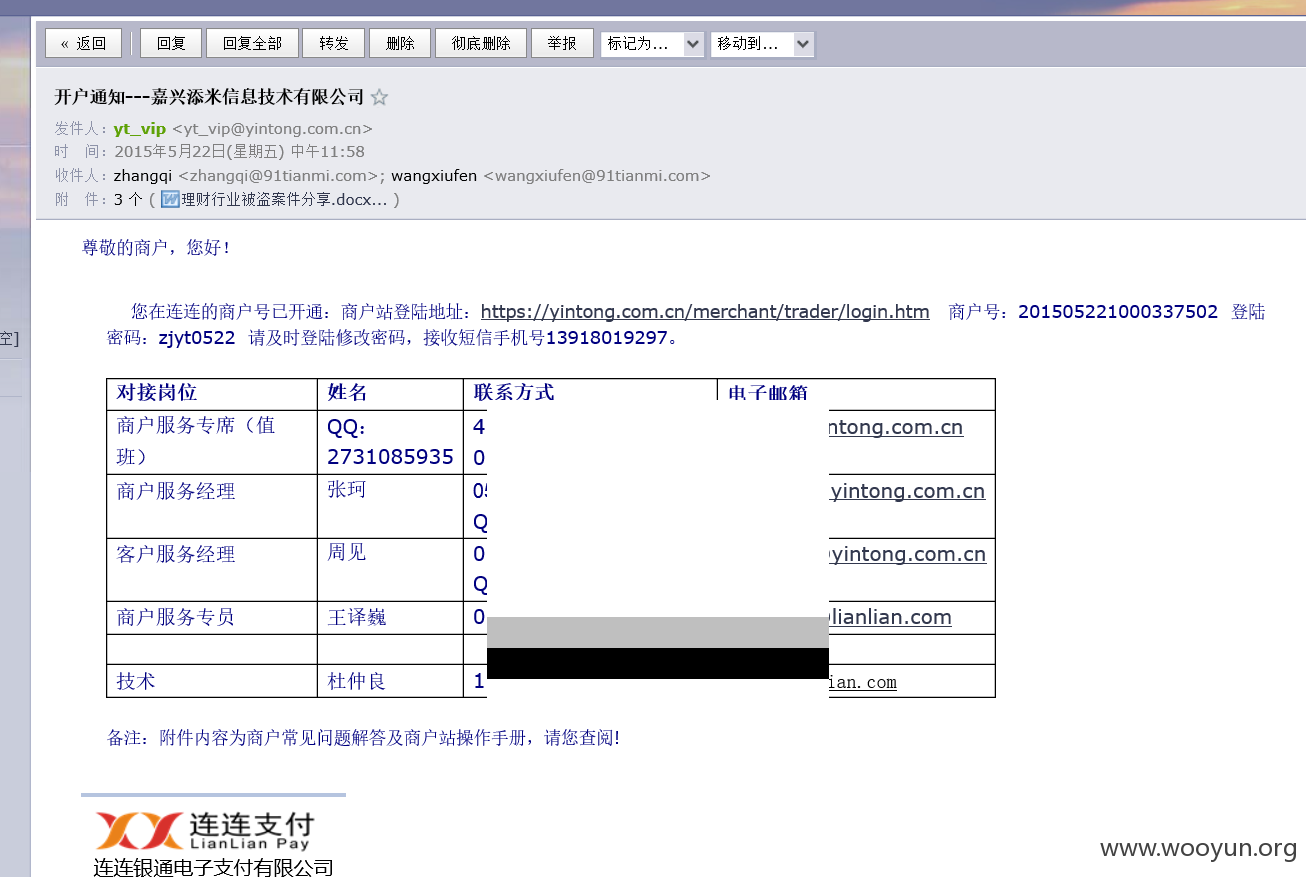Image resolution: width=1306 pixels, height=877 pixels.
Task: Click sender name yt_vip
Action: (140, 128)
